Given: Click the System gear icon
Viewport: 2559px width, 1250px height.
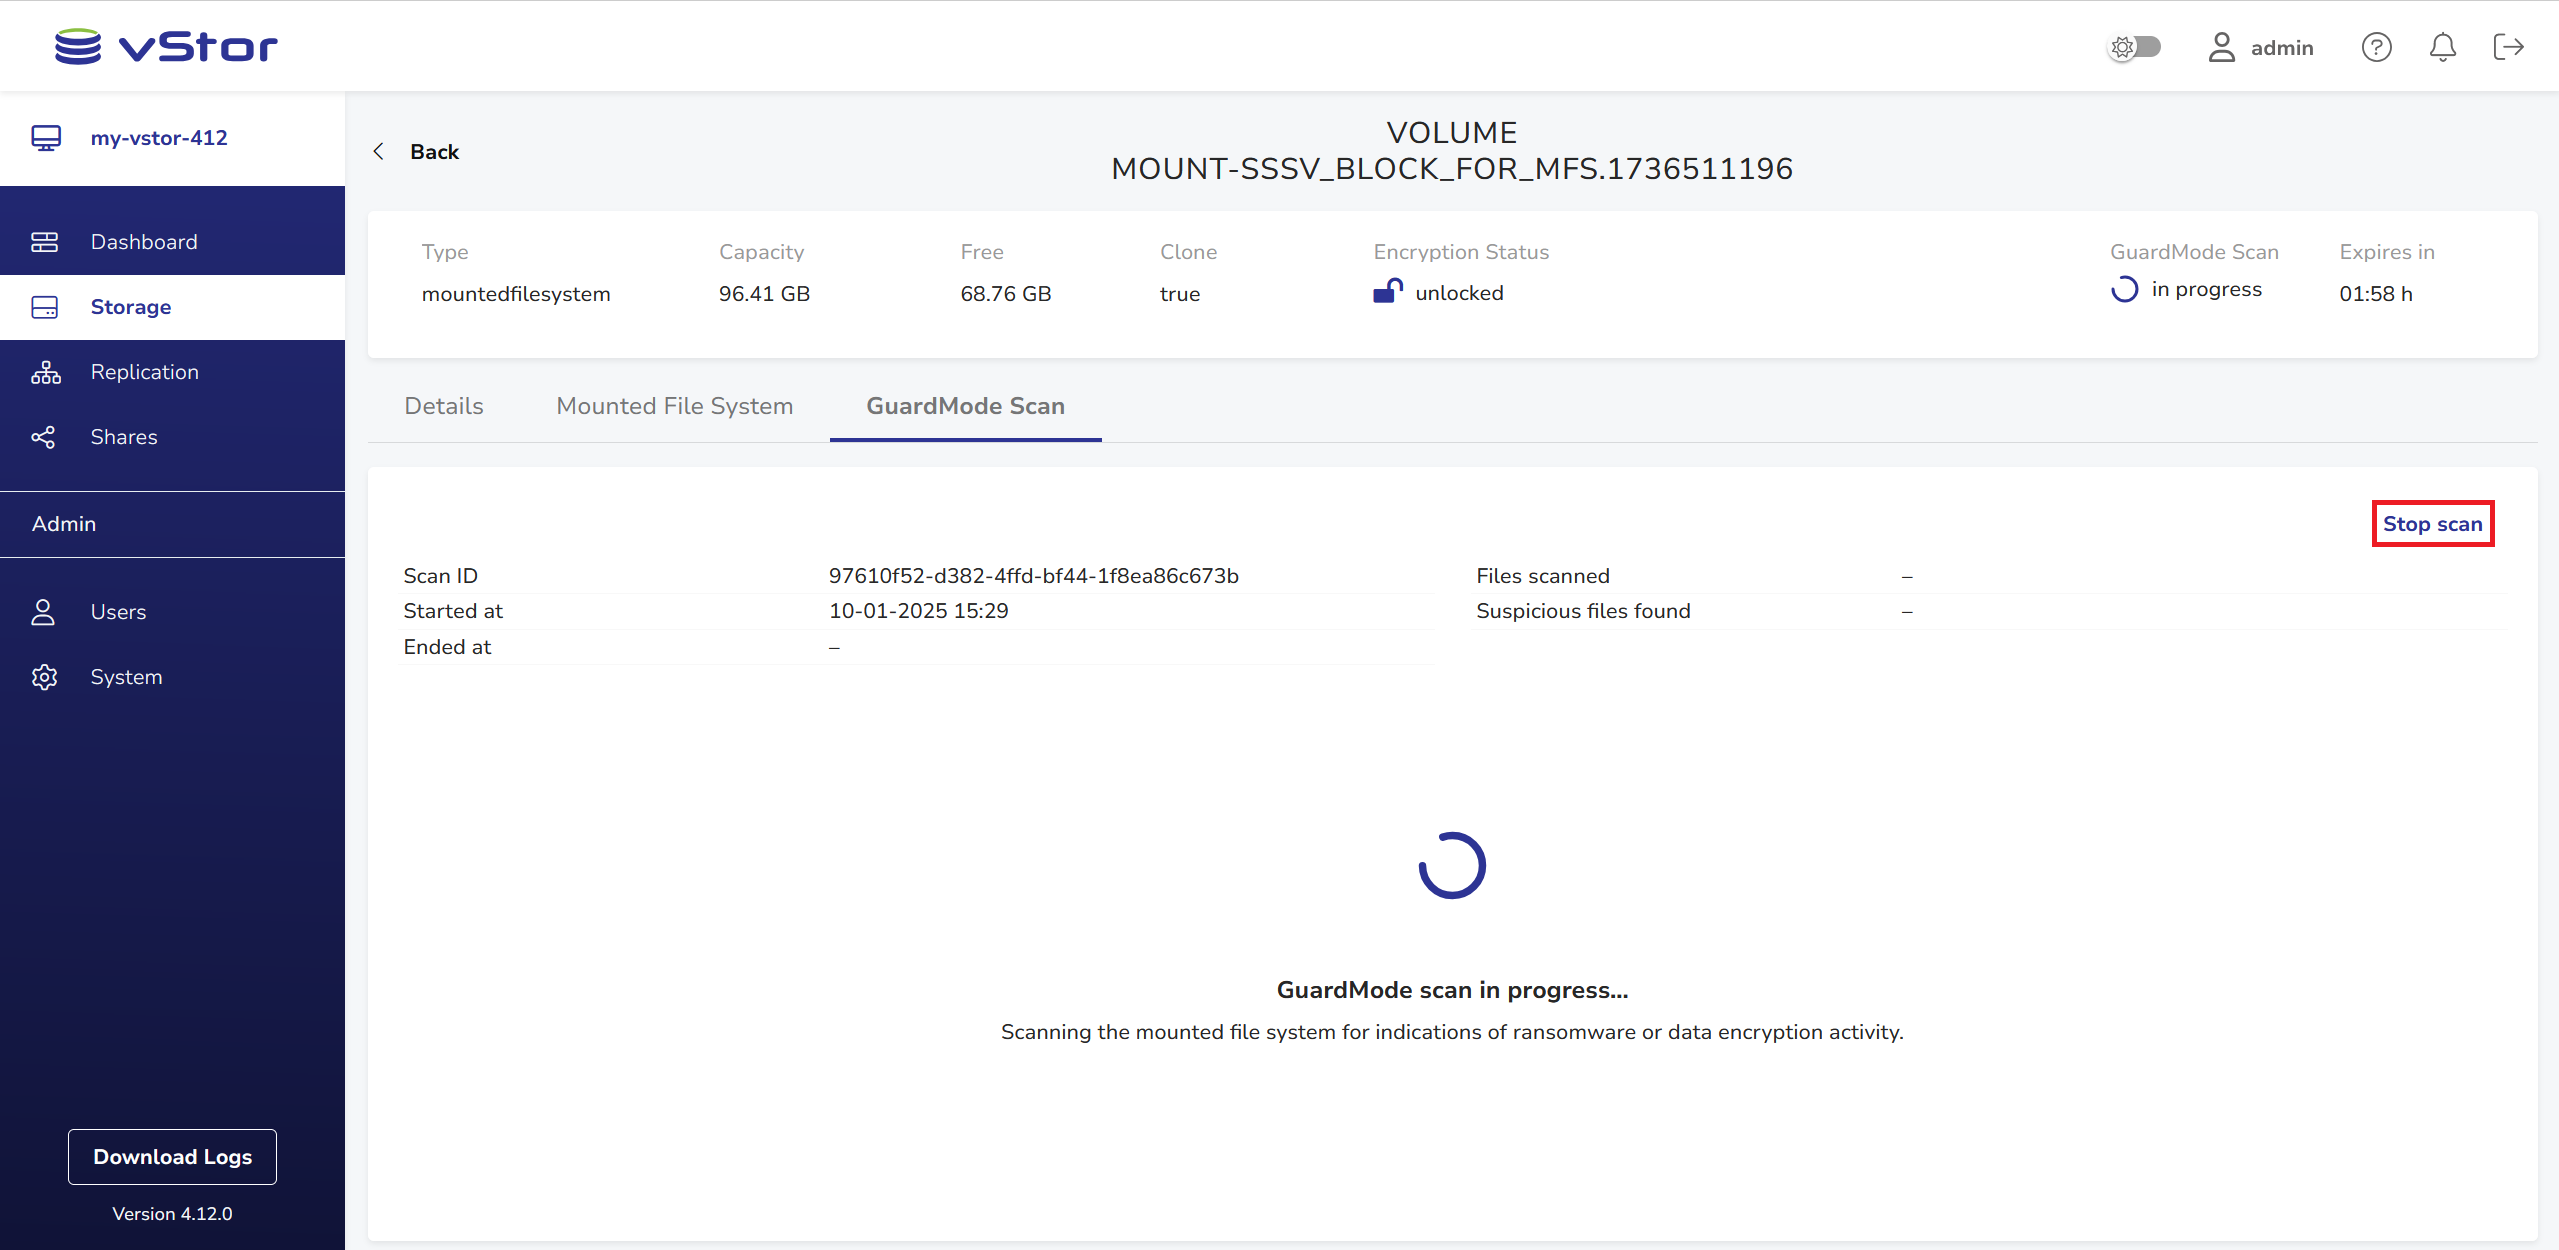Looking at the screenshot, I should tap(44, 677).
